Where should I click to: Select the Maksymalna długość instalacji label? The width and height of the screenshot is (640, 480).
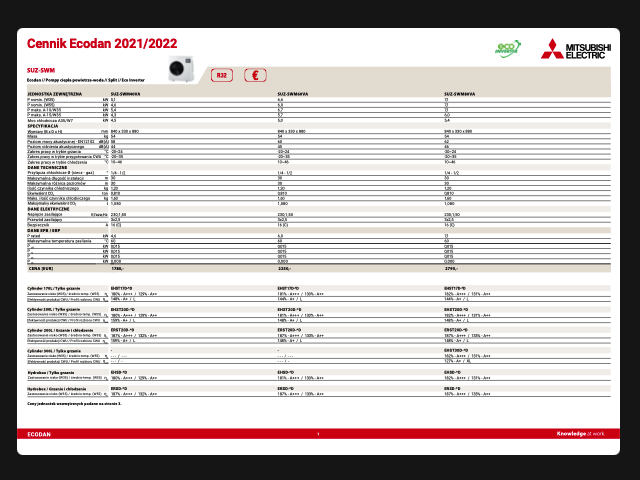pyautogui.click(x=56, y=178)
